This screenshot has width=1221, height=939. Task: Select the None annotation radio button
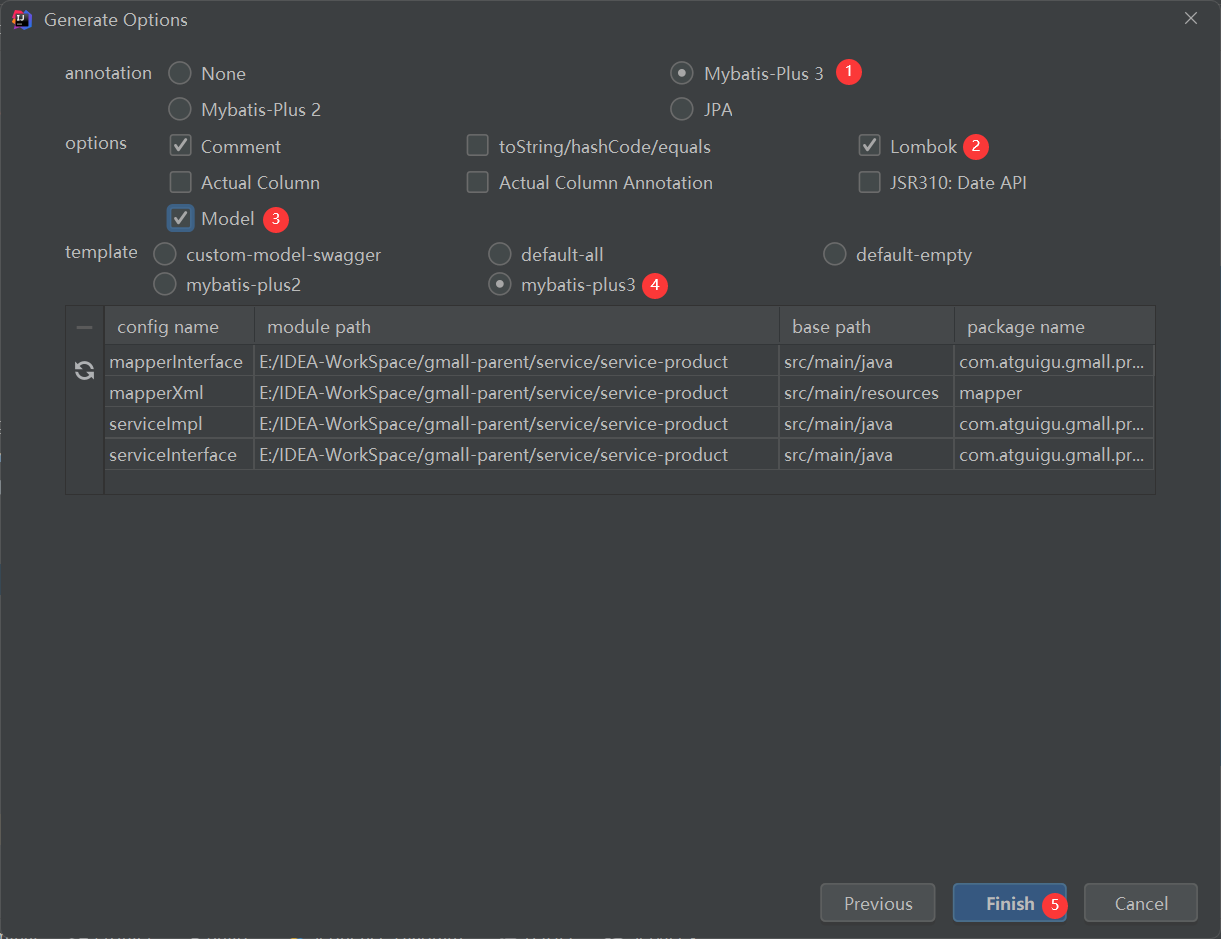pyautogui.click(x=180, y=73)
